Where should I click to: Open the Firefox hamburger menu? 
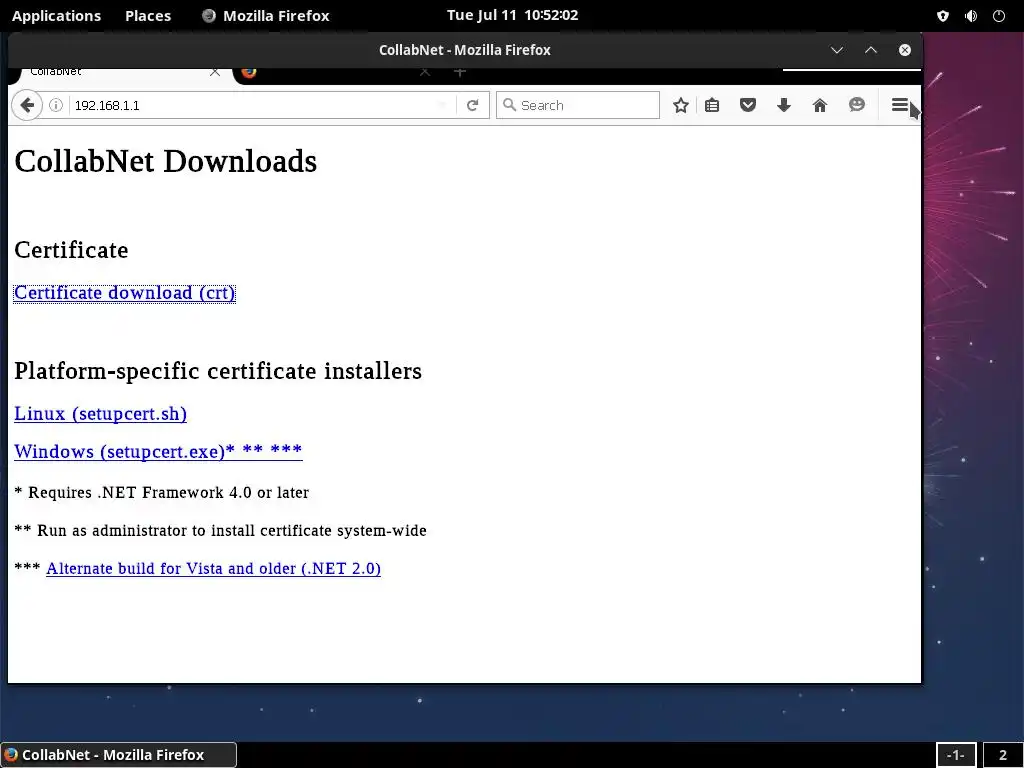[x=900, y=104]
